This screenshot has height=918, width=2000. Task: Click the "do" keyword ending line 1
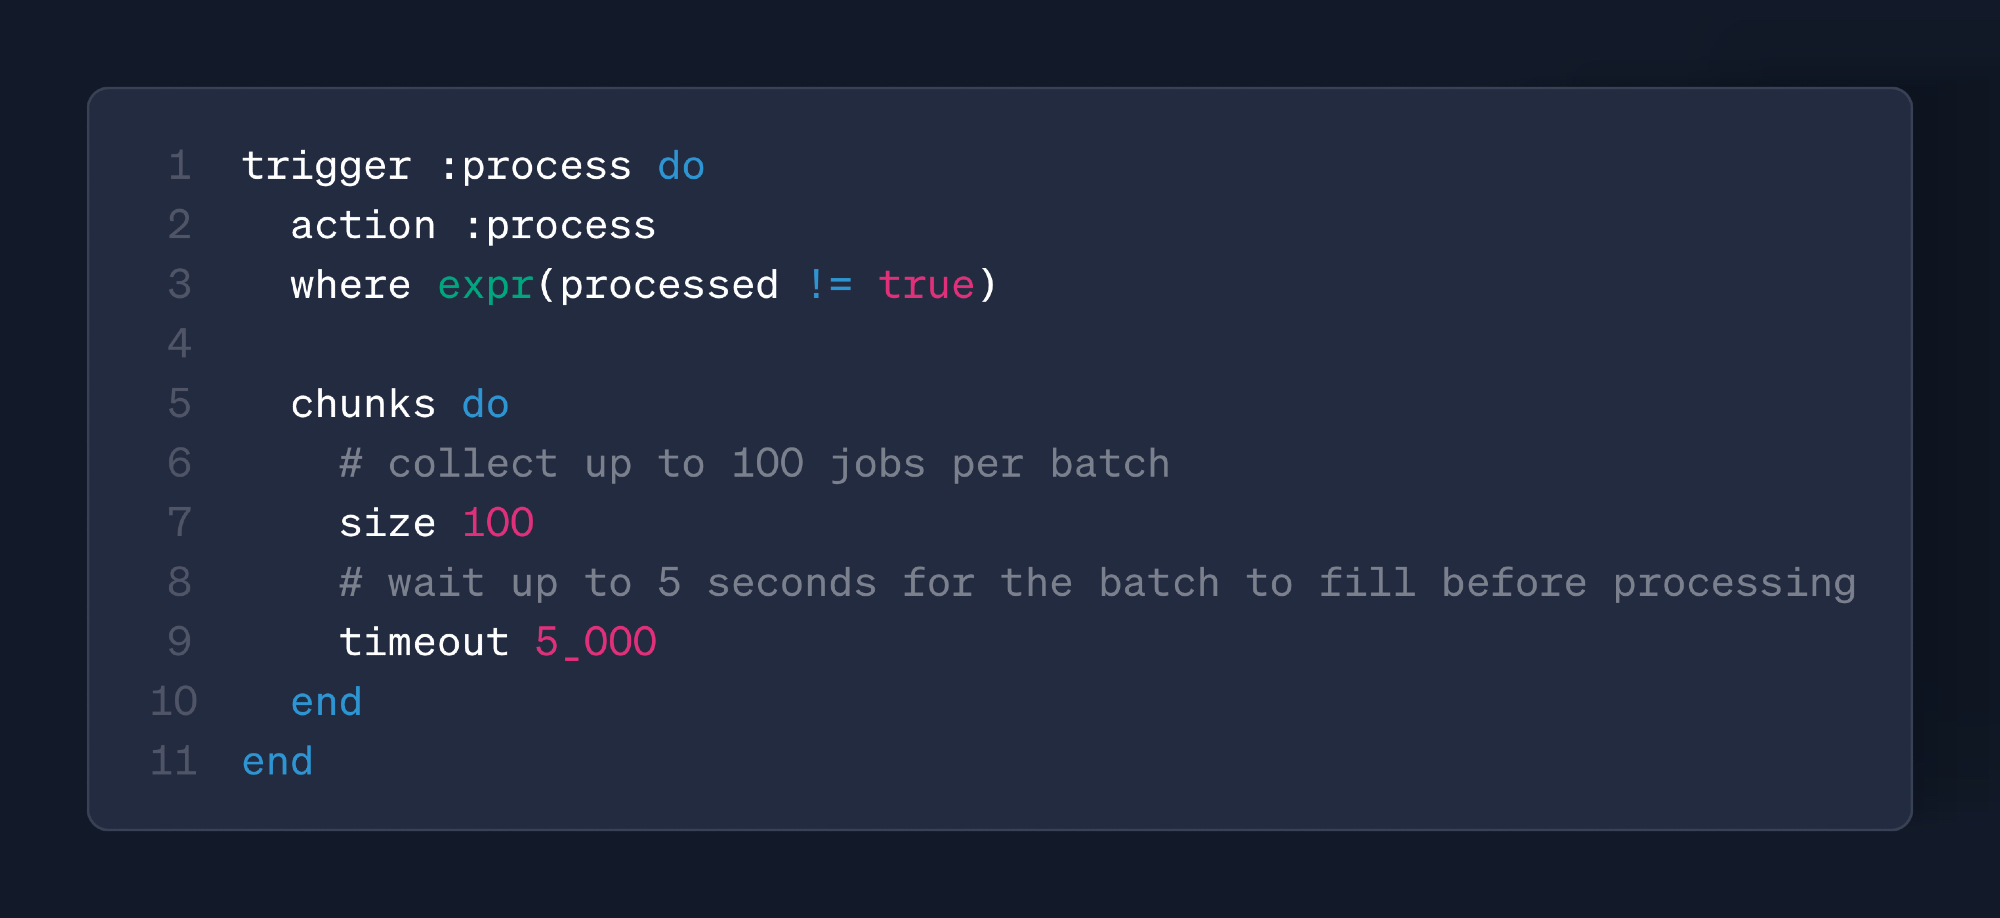point(681,167)
